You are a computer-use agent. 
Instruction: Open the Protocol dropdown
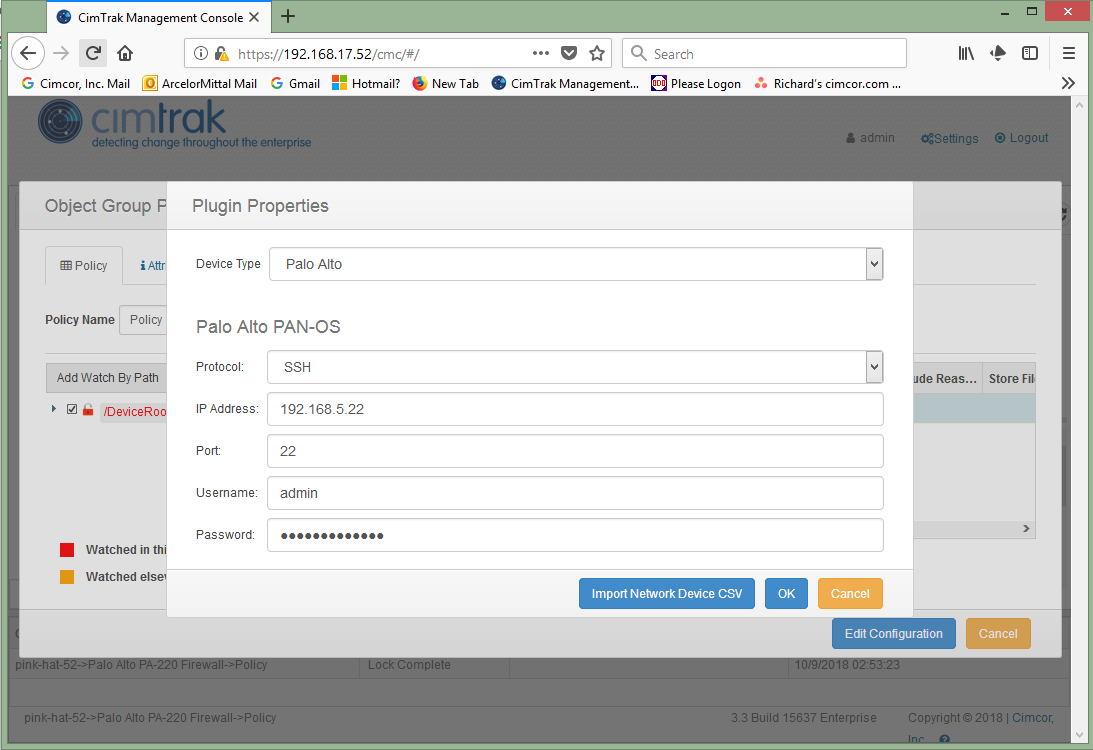(574, 367)
